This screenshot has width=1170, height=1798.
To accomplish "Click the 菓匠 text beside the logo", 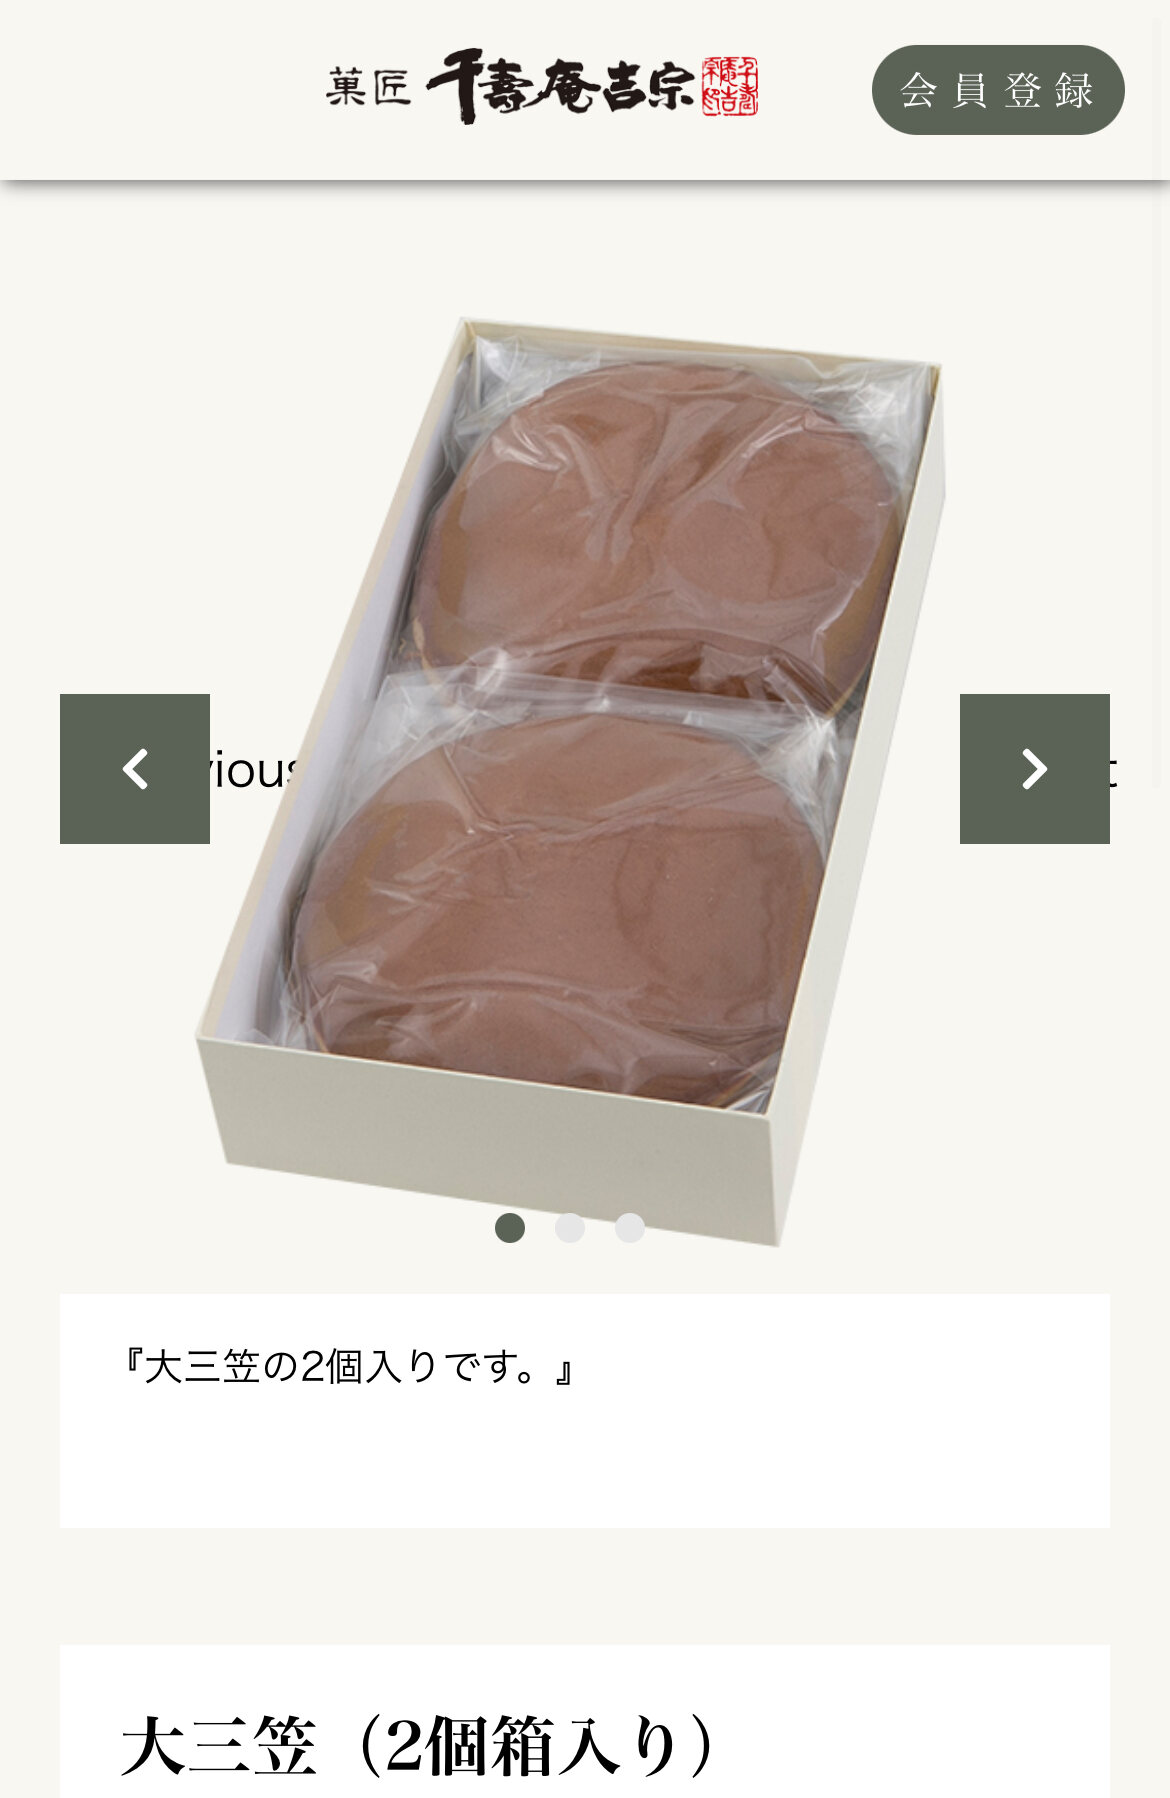I will [x=368, y=88].
